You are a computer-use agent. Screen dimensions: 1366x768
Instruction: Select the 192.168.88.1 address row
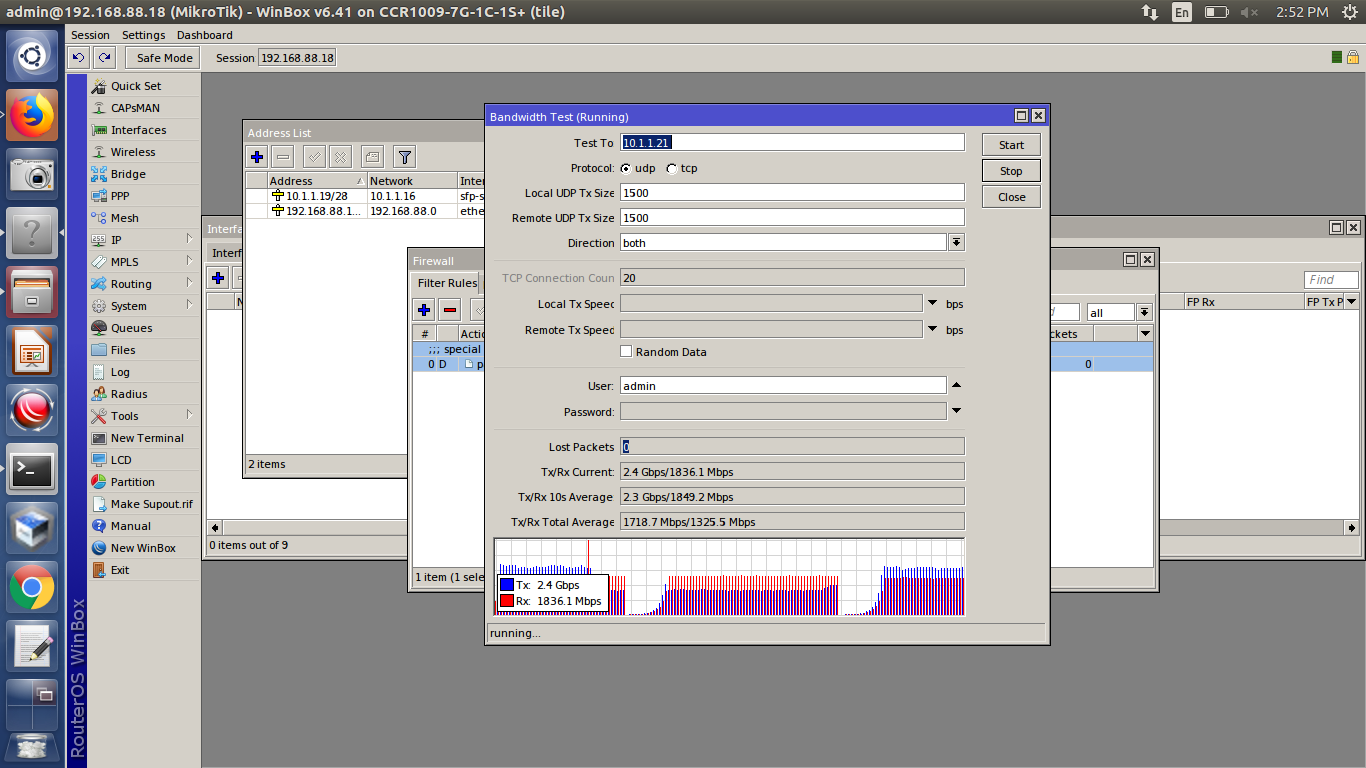click(366, 211)
